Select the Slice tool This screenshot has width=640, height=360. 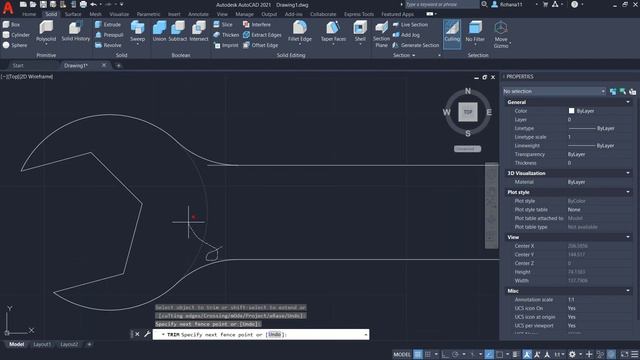coord(223,24)
